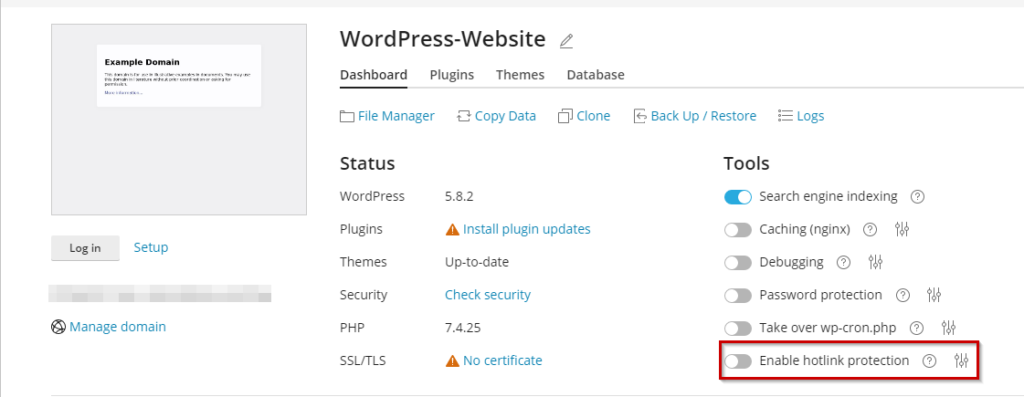
Task: Open help tooltip for Password protection
Action: [x=903, y=295]
